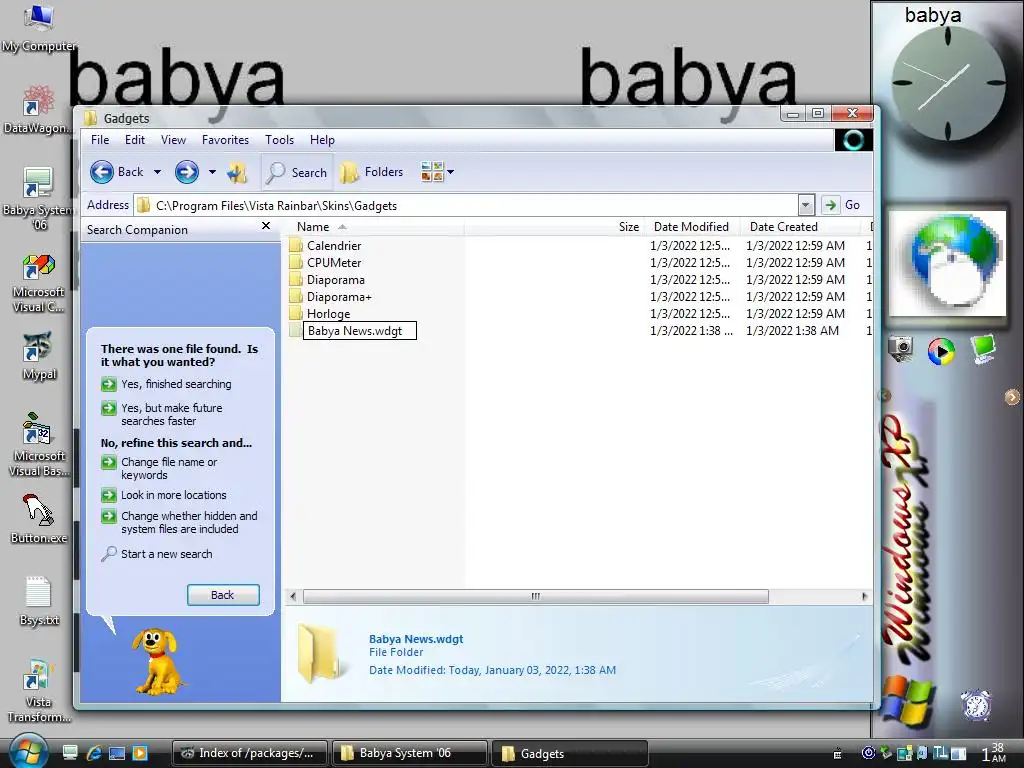Click the sidebar globe thumbnail
Screen dimensions: 1024x768
[947, 264]
